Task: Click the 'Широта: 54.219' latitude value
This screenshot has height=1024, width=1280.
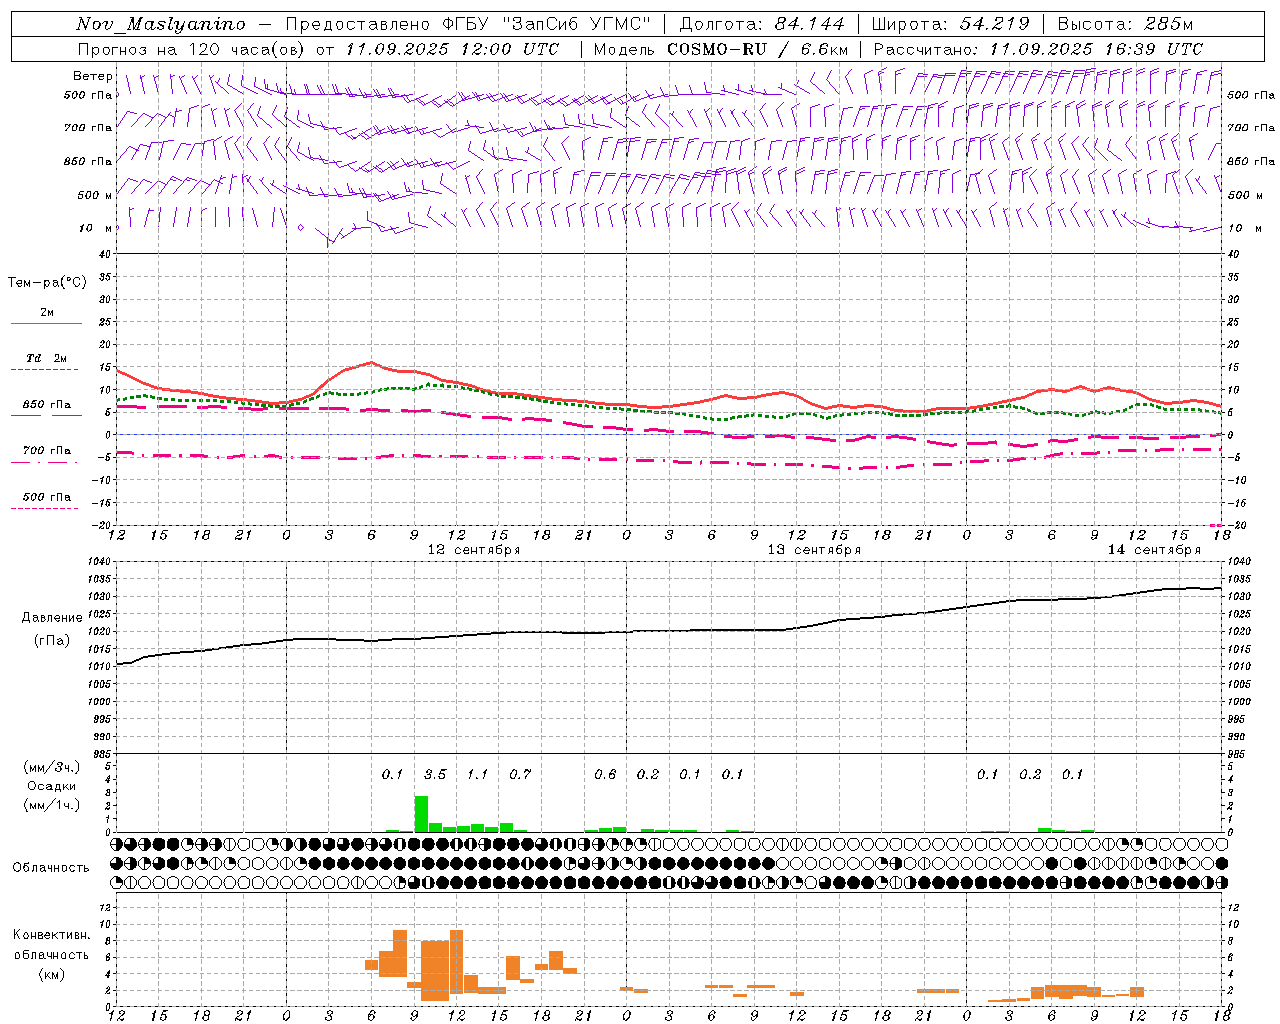Action: (x=951, y=24)
